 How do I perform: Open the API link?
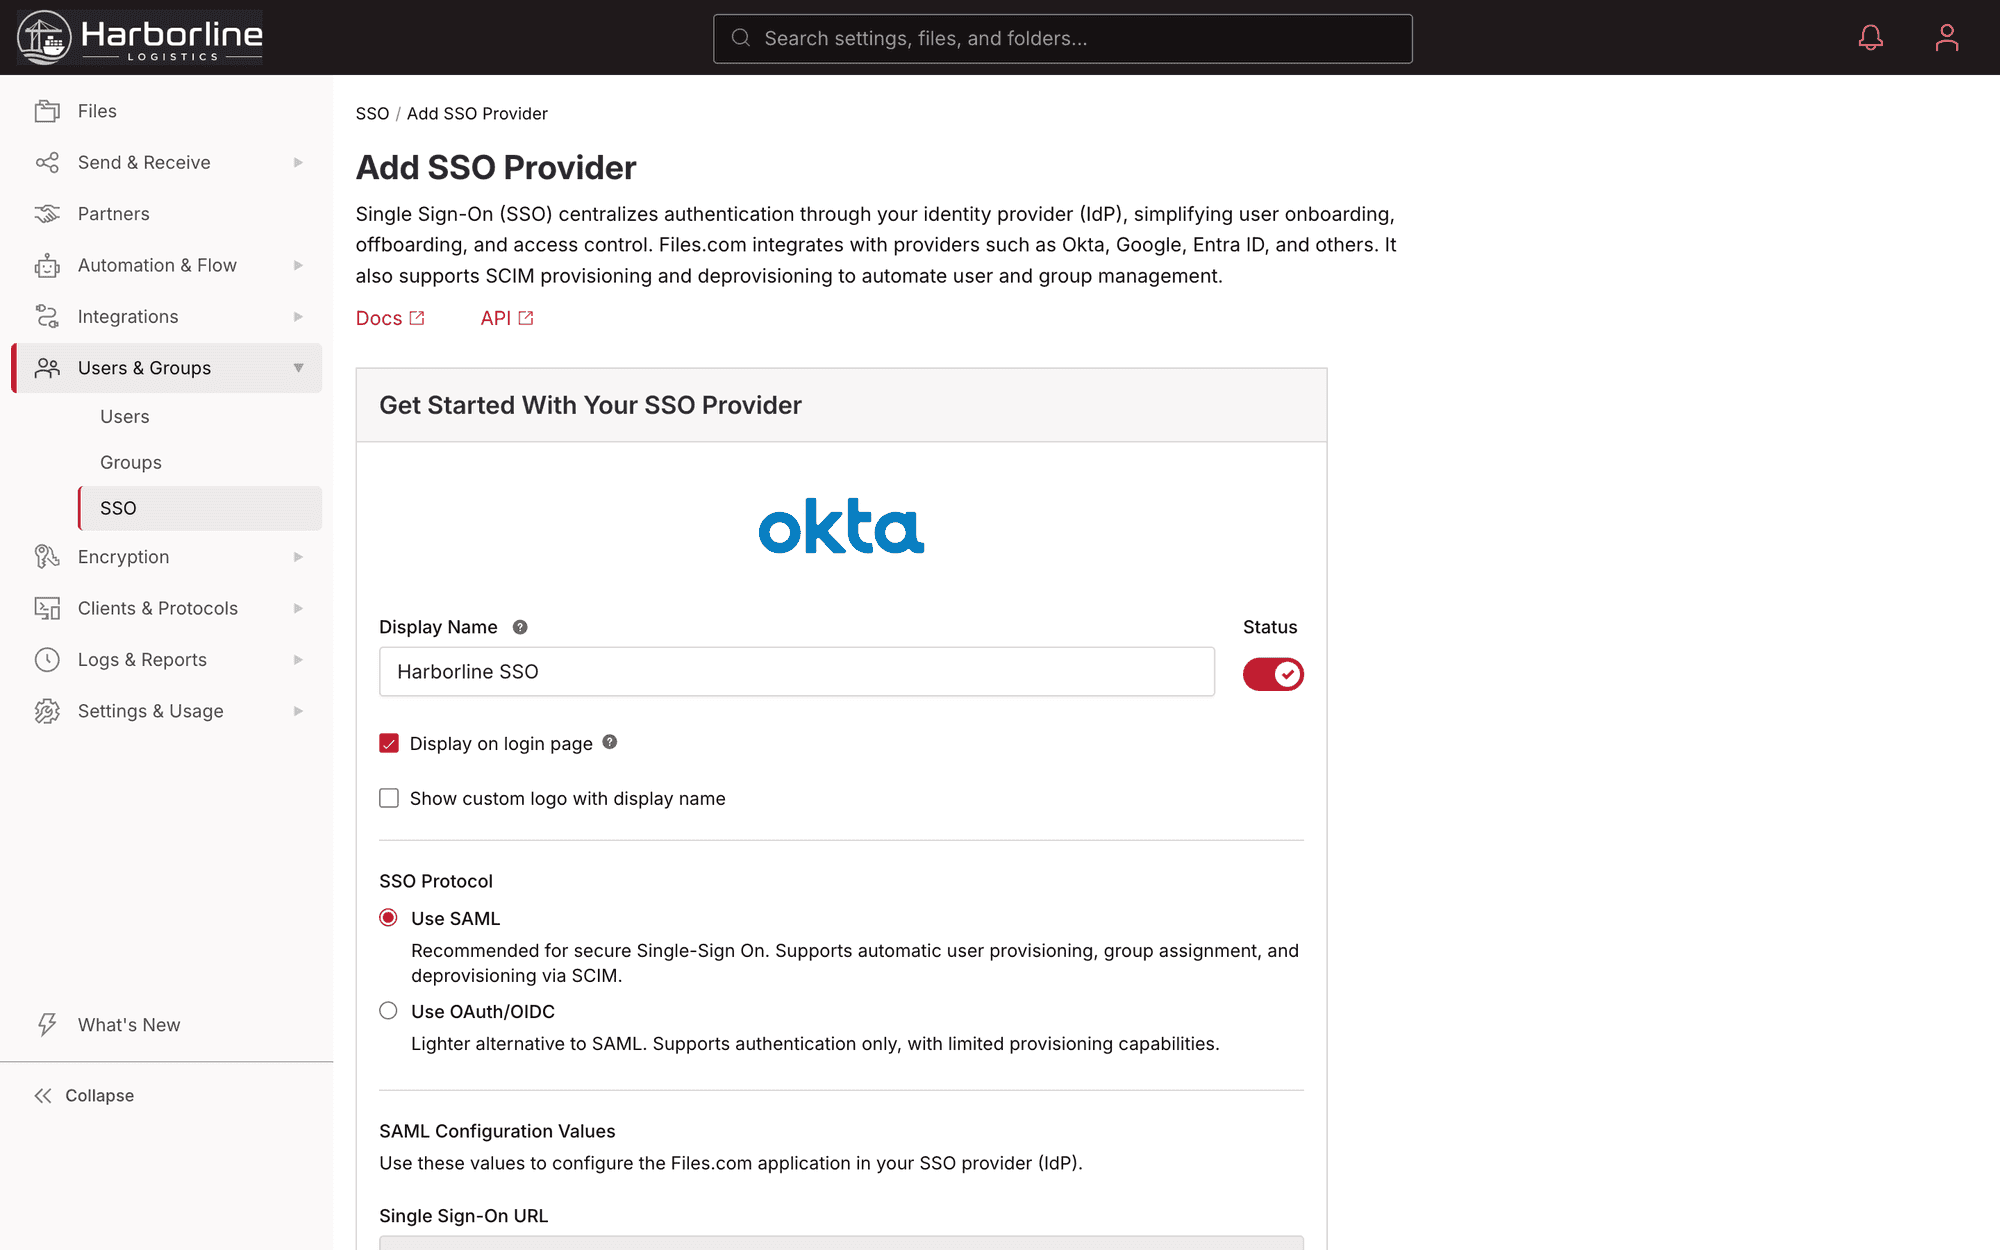[x=507, y=318]
